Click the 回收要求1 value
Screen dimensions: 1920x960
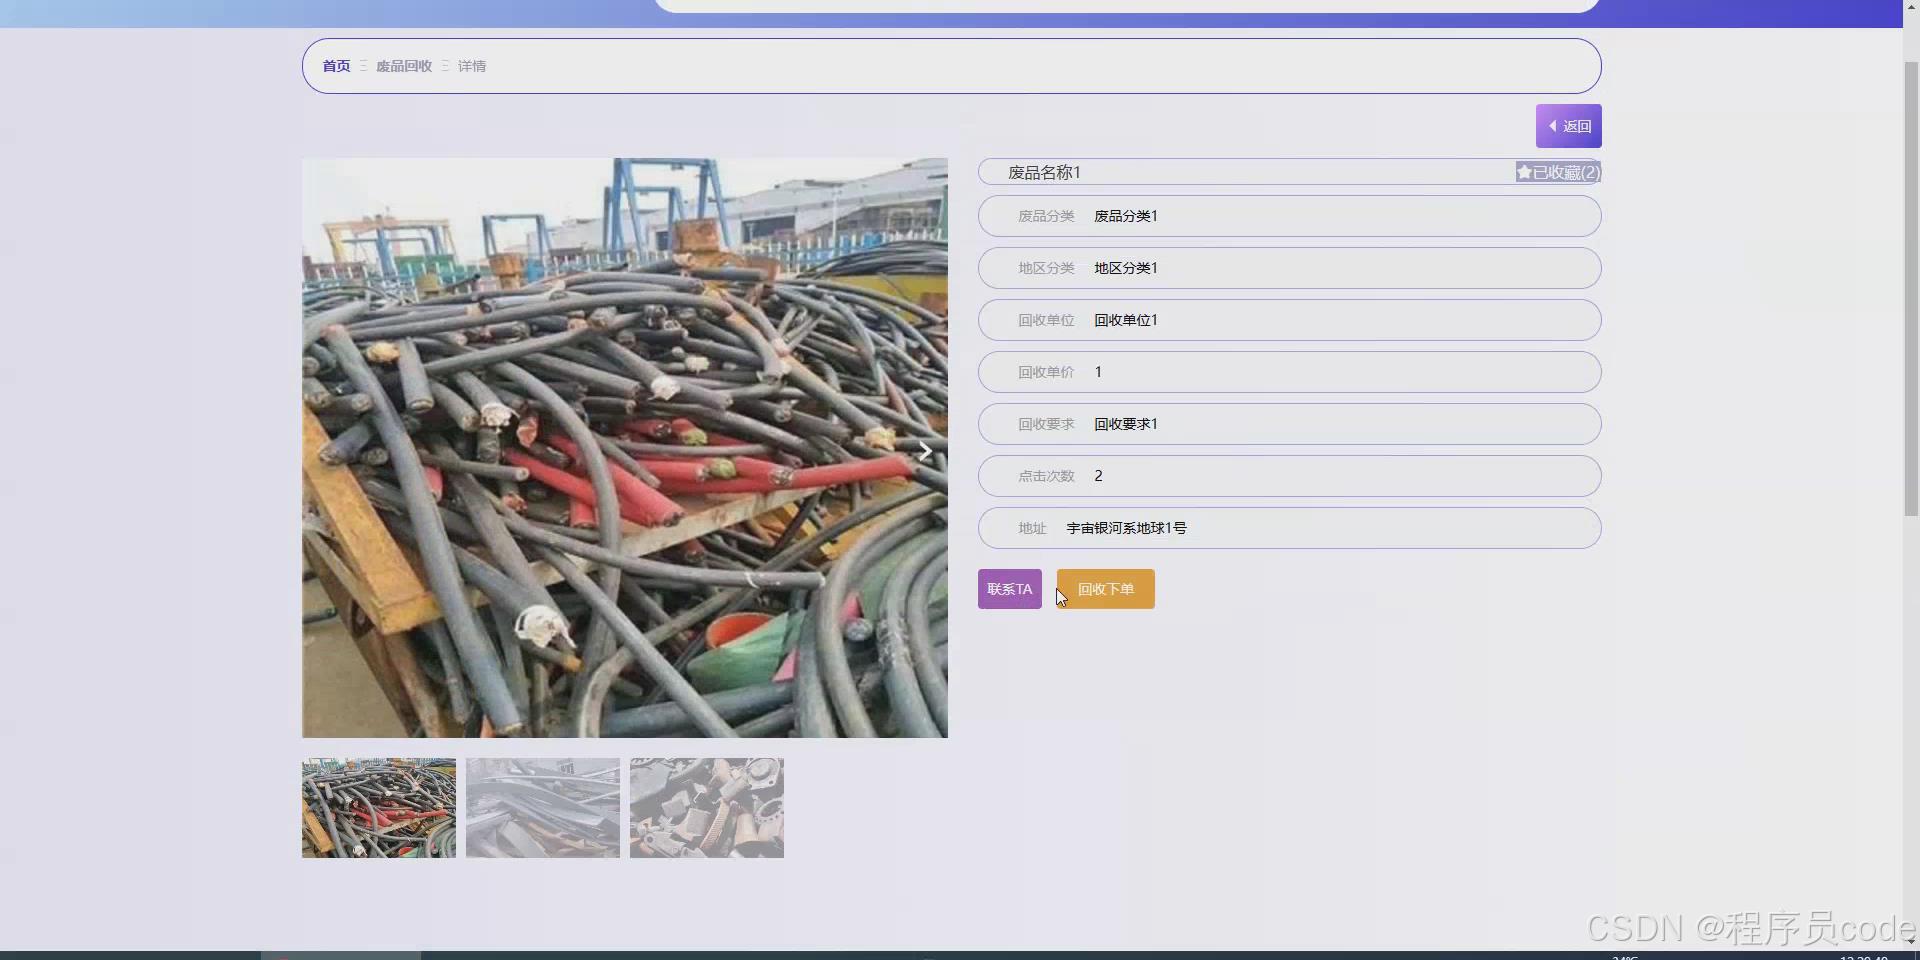(x=1126, y=424)
